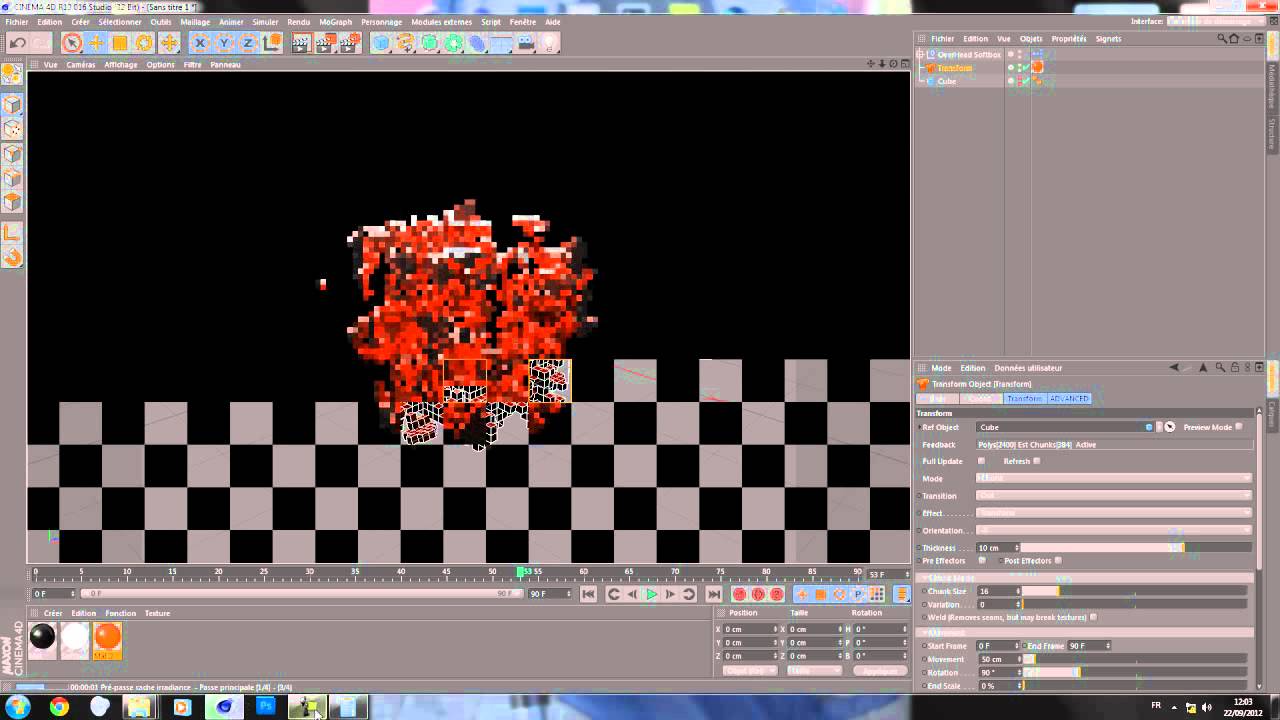Click the record active objects button
Viewport: 1280px width, 720px height.
coord(740,594)
